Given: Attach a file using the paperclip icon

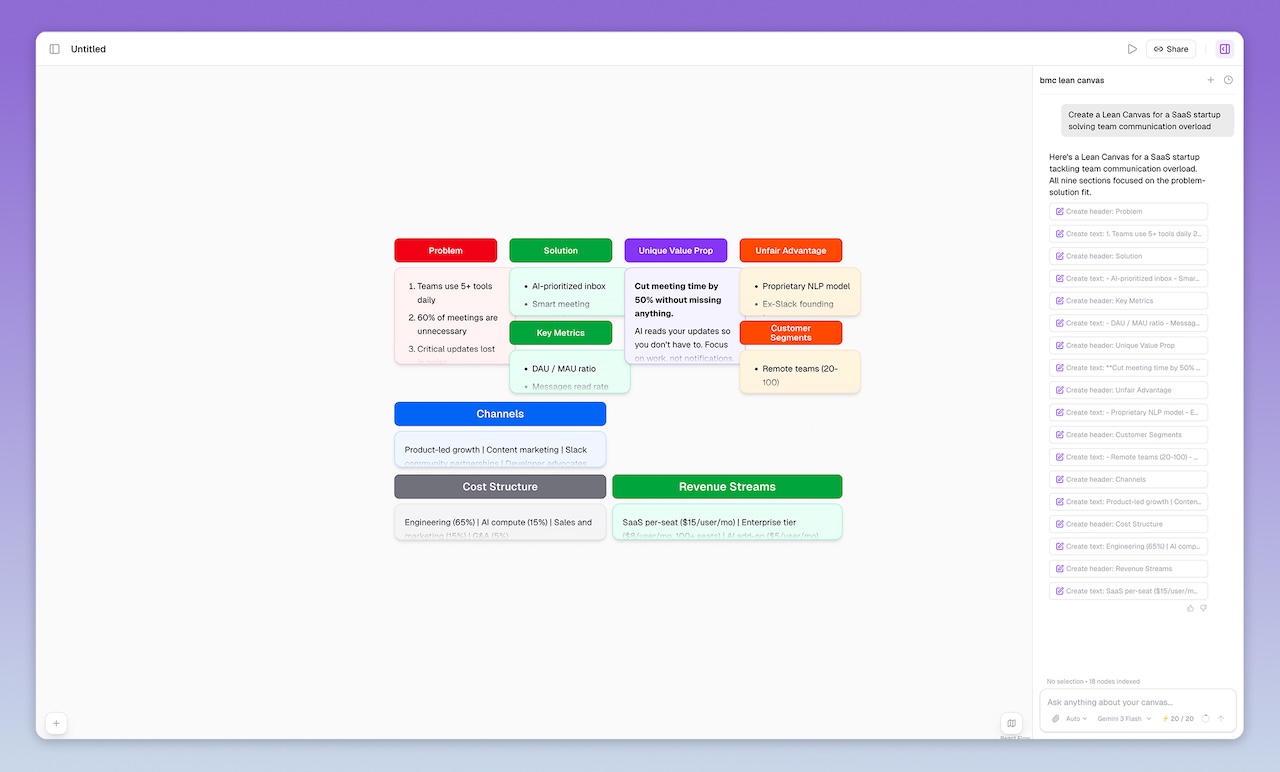Looking at the screenshot, I should point(1056,718).
